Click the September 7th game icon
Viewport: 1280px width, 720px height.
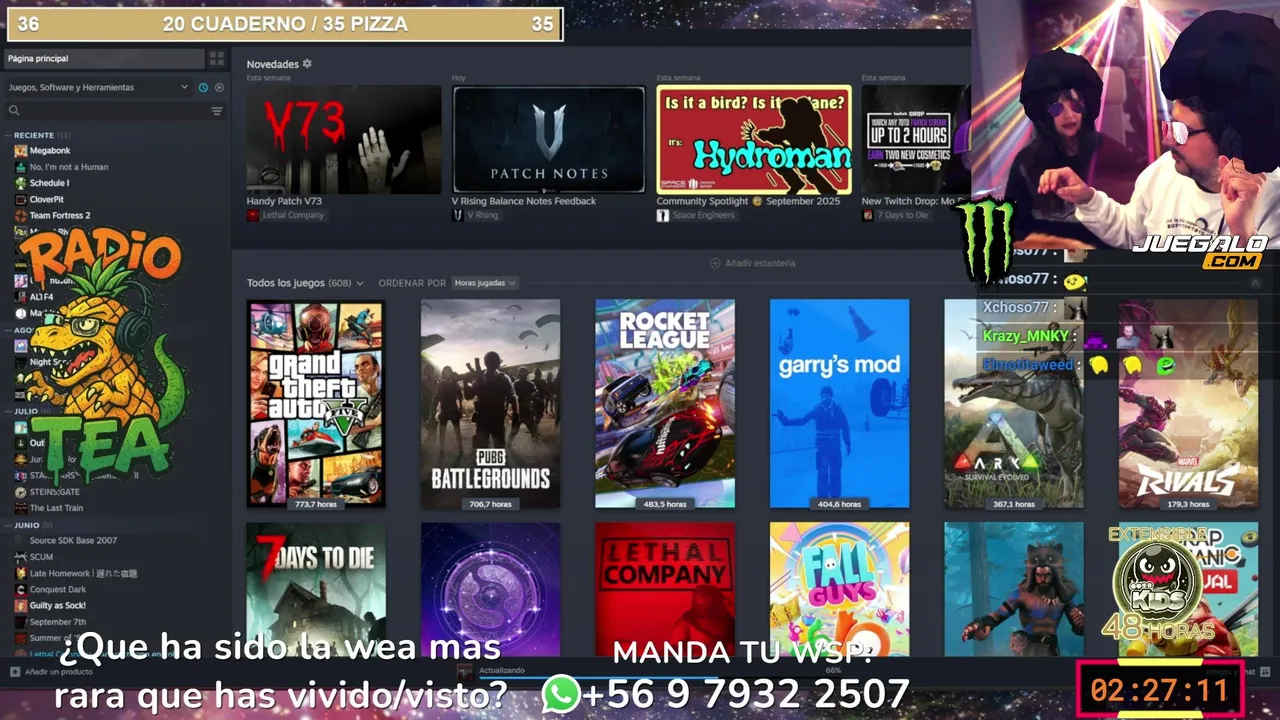pyautogui.click(x=20, y=622)
